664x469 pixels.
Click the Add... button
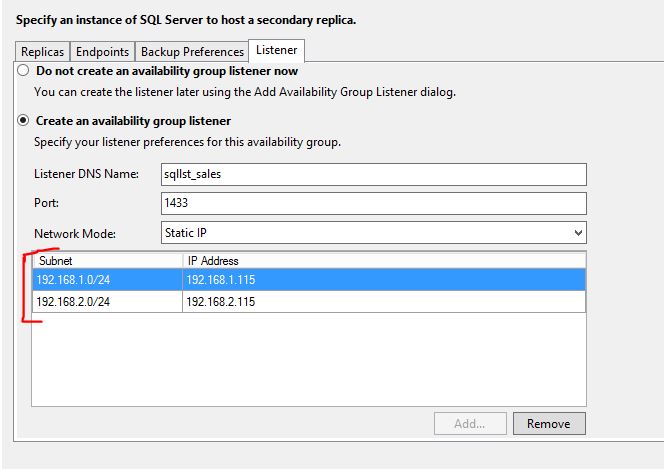pyautogui.click(x=470, y=423)
